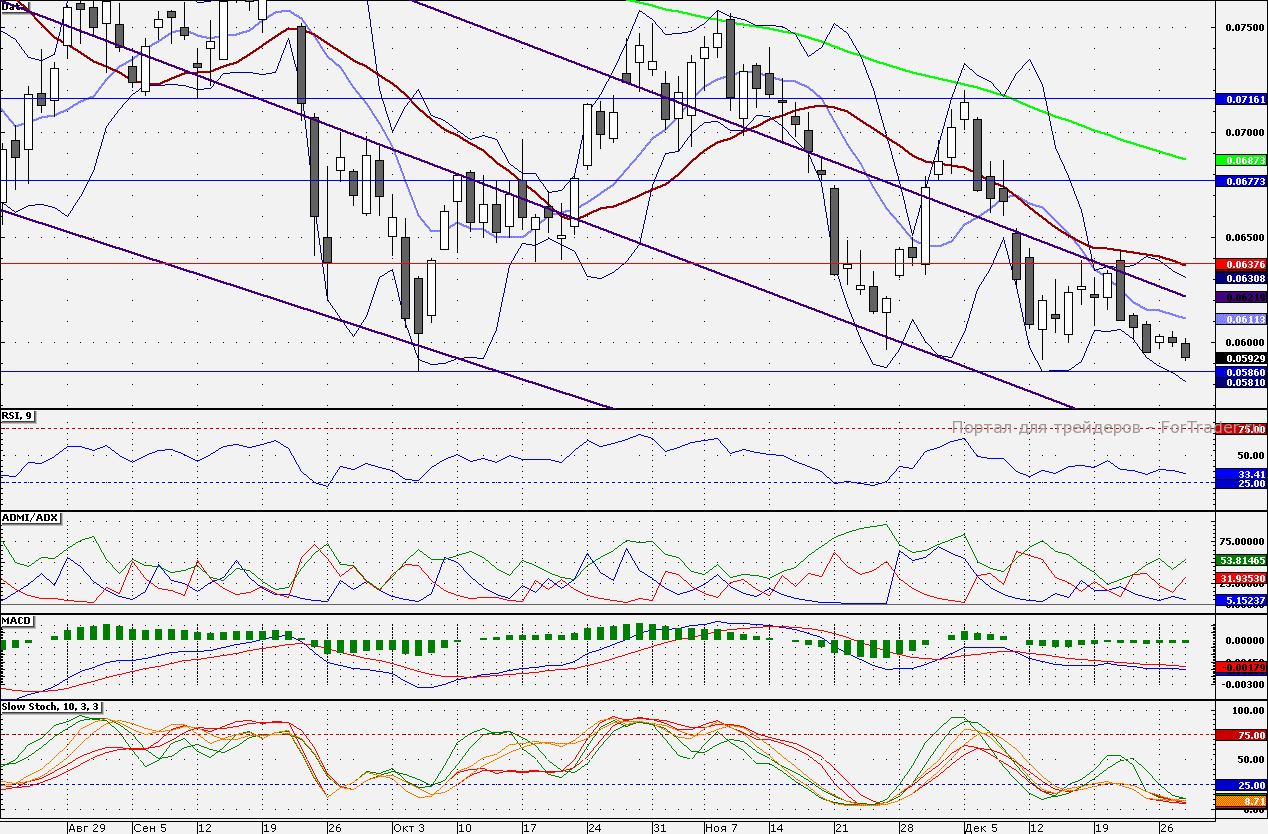The width and height of the screenshot is (1268, 834).
Task: Click the 0.05860 support level price tag
Action: point(1240,372)
